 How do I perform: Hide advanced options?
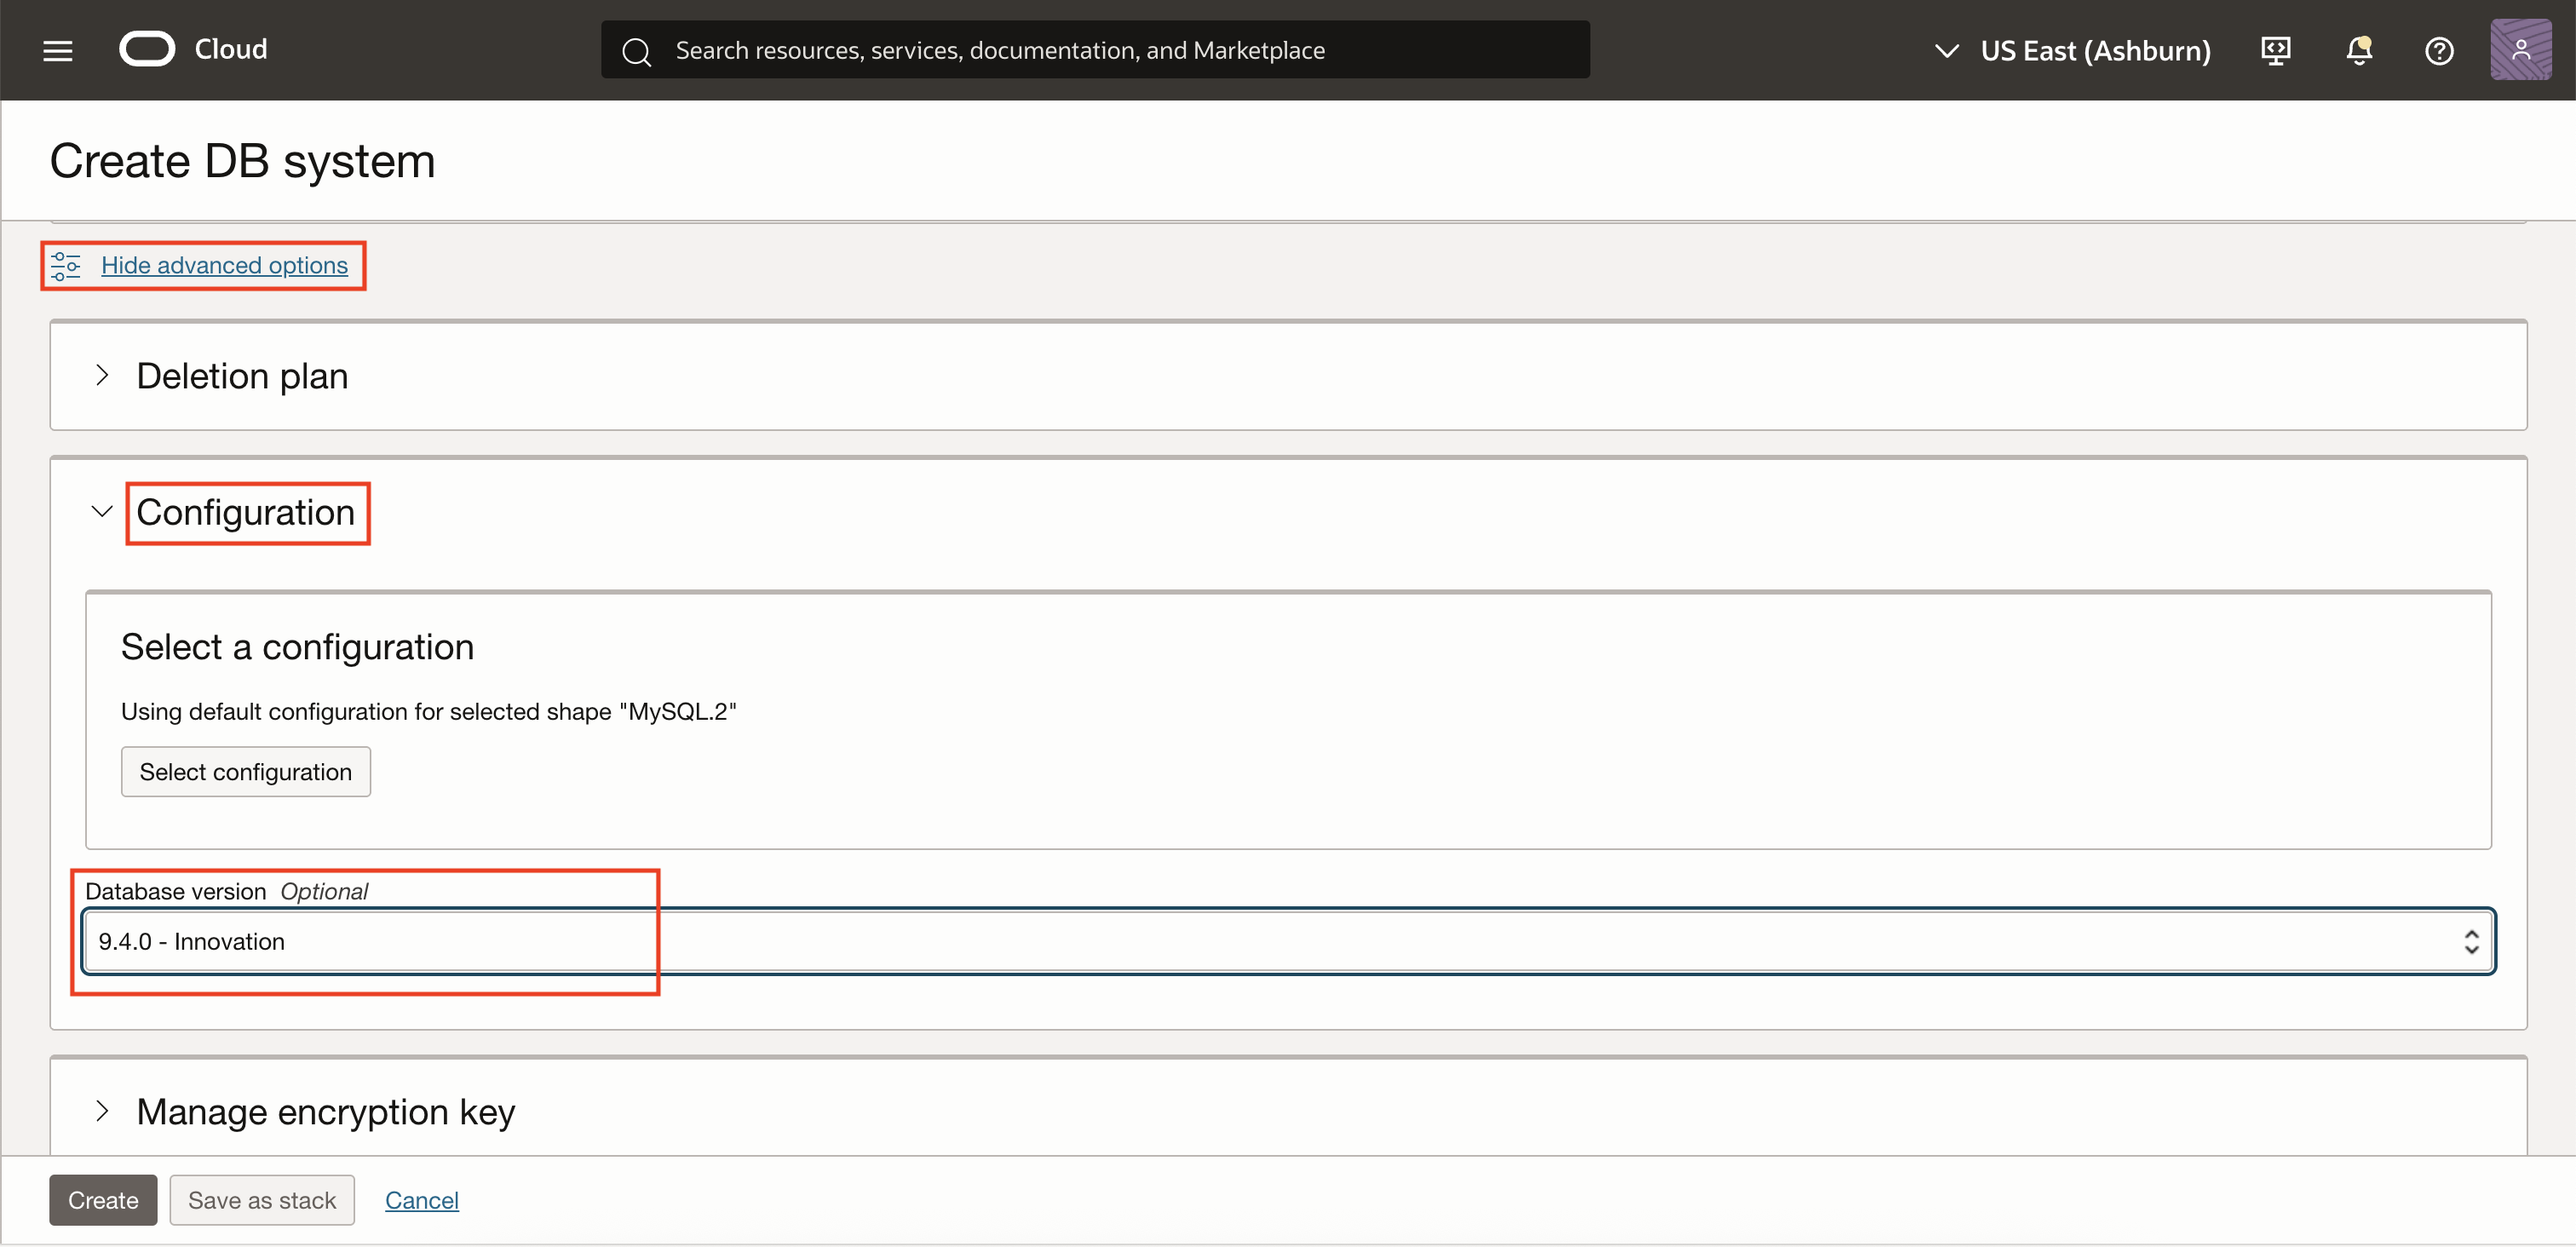(x=224, y=265)
